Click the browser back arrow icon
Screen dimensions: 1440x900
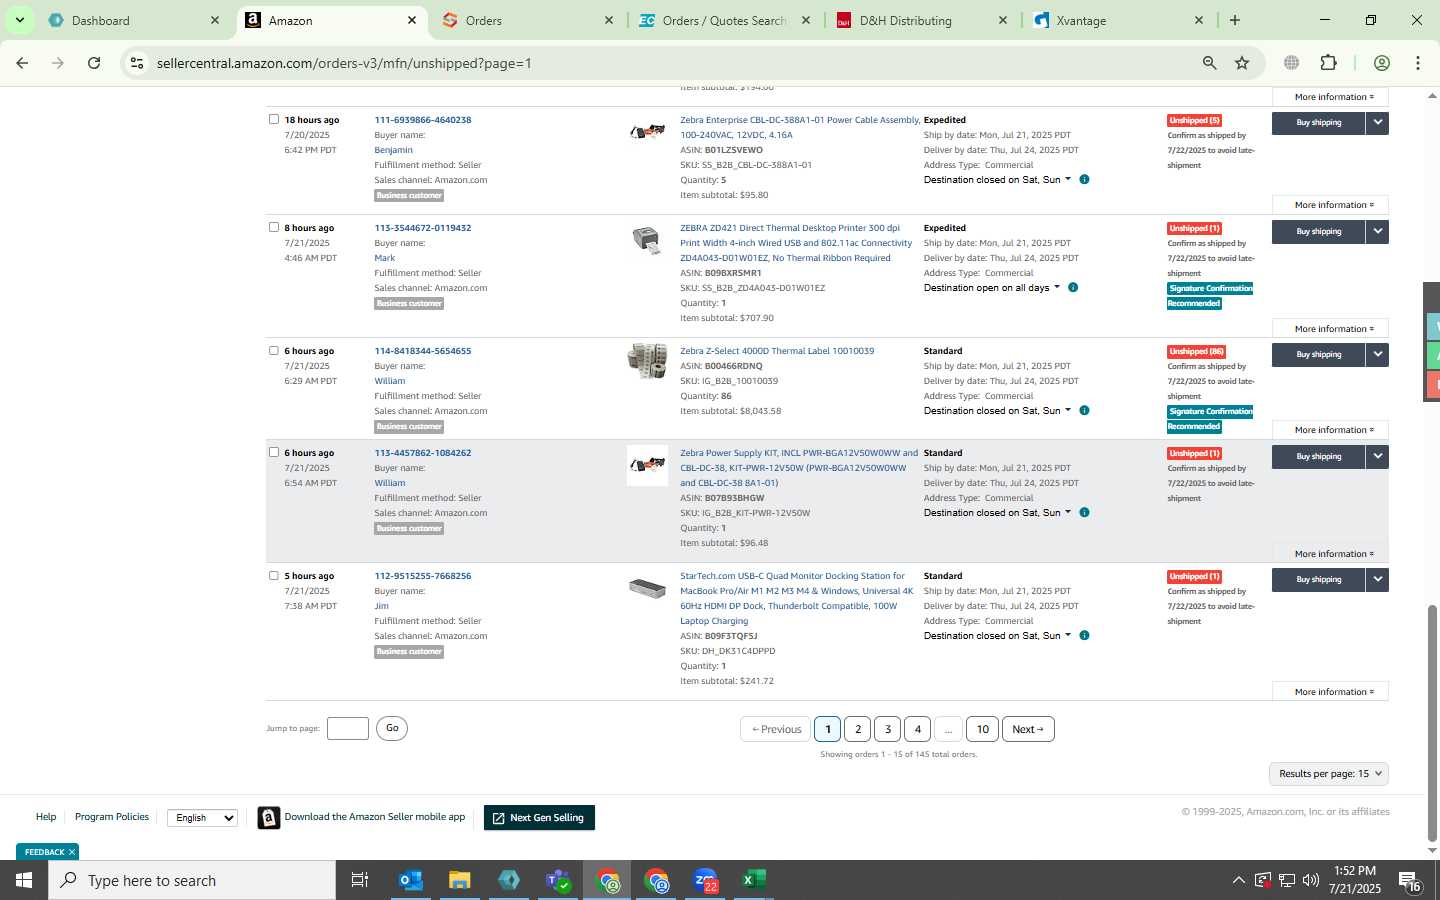click(x=22, y=63)
